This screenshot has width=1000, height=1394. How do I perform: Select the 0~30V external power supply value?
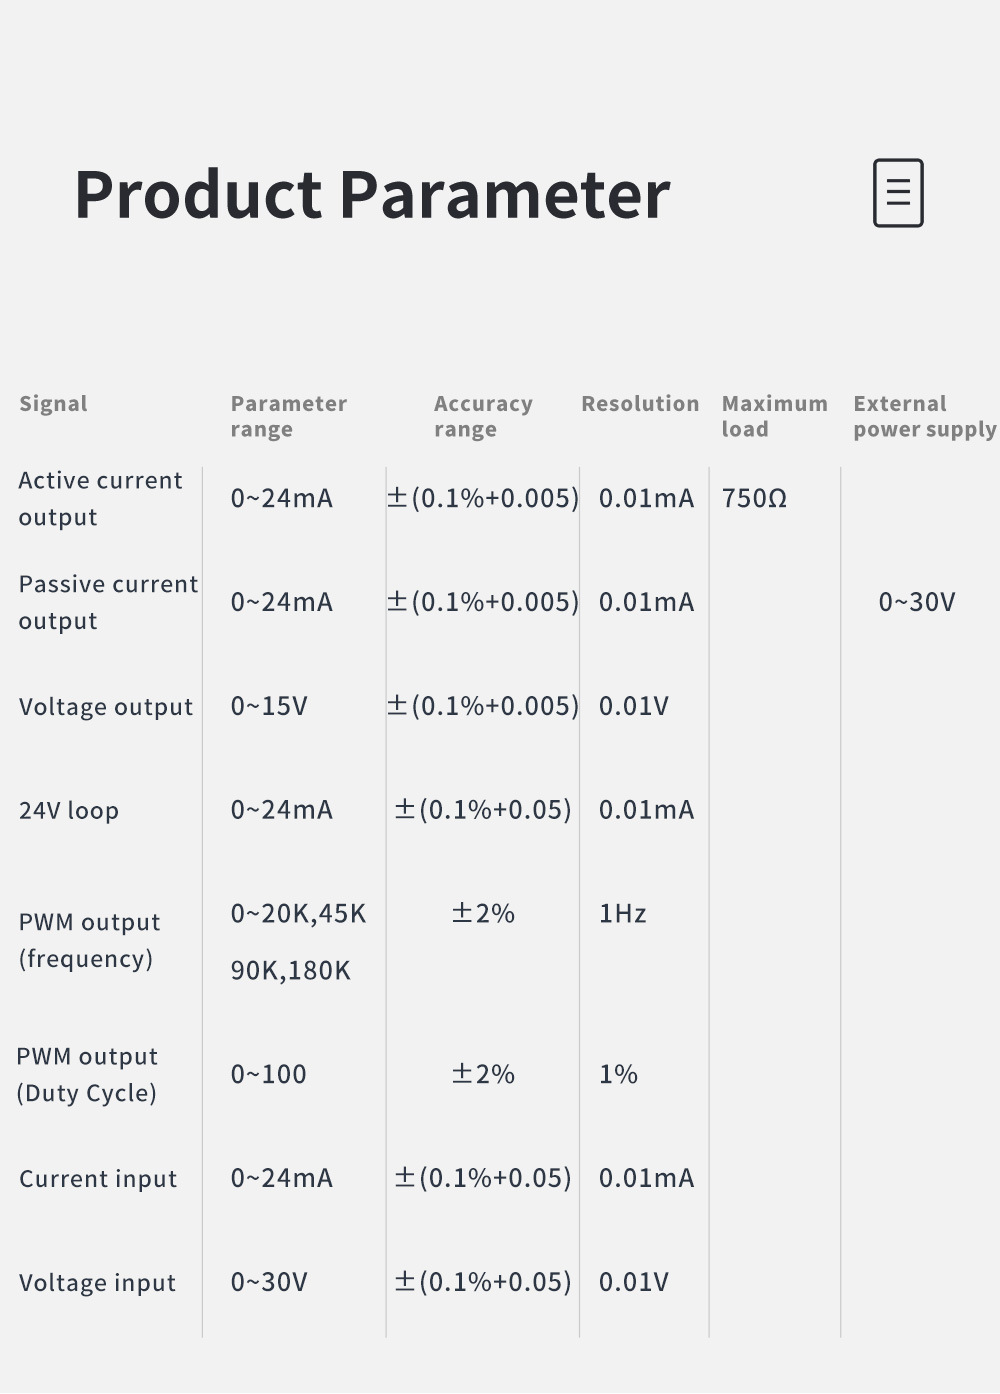[x=917, y=602]
